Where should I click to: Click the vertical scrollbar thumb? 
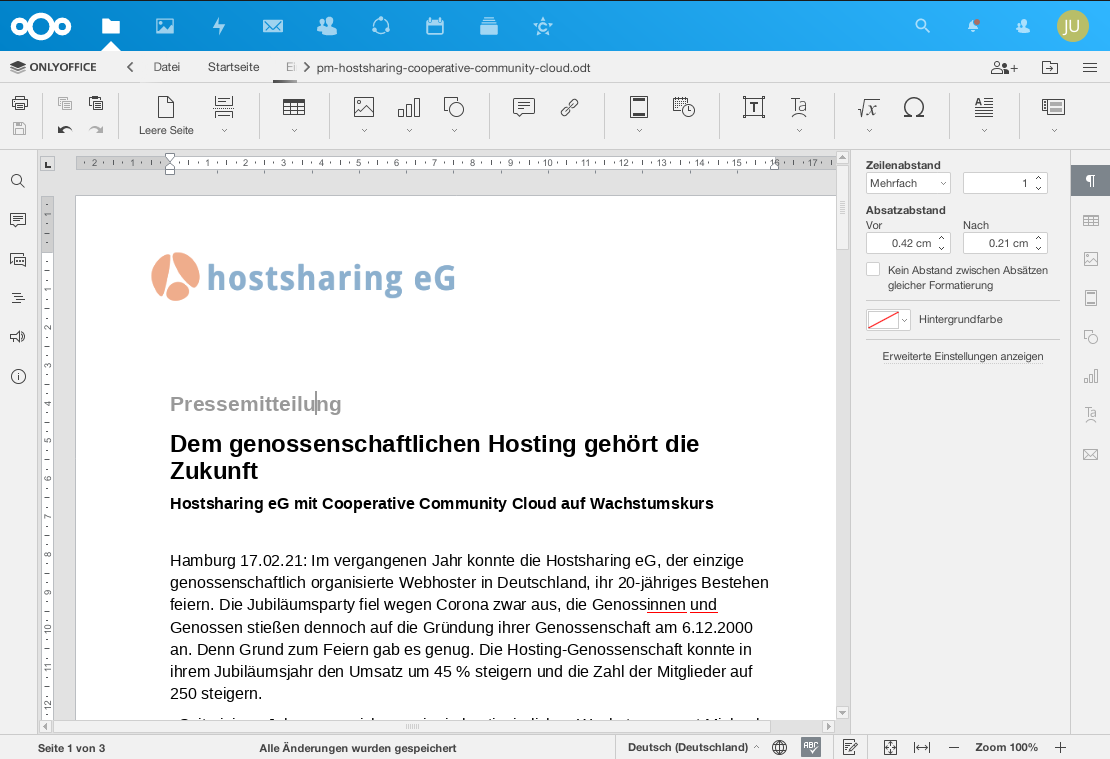(842, 207)
